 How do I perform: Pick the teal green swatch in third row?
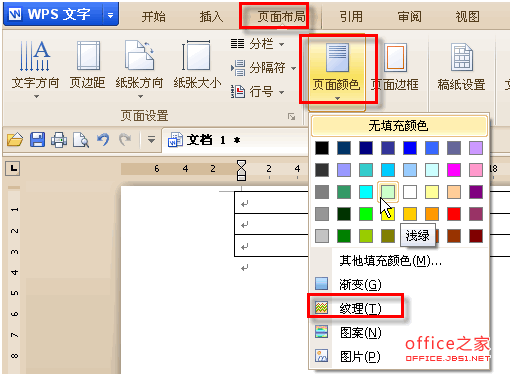click(x=344, y=192)
